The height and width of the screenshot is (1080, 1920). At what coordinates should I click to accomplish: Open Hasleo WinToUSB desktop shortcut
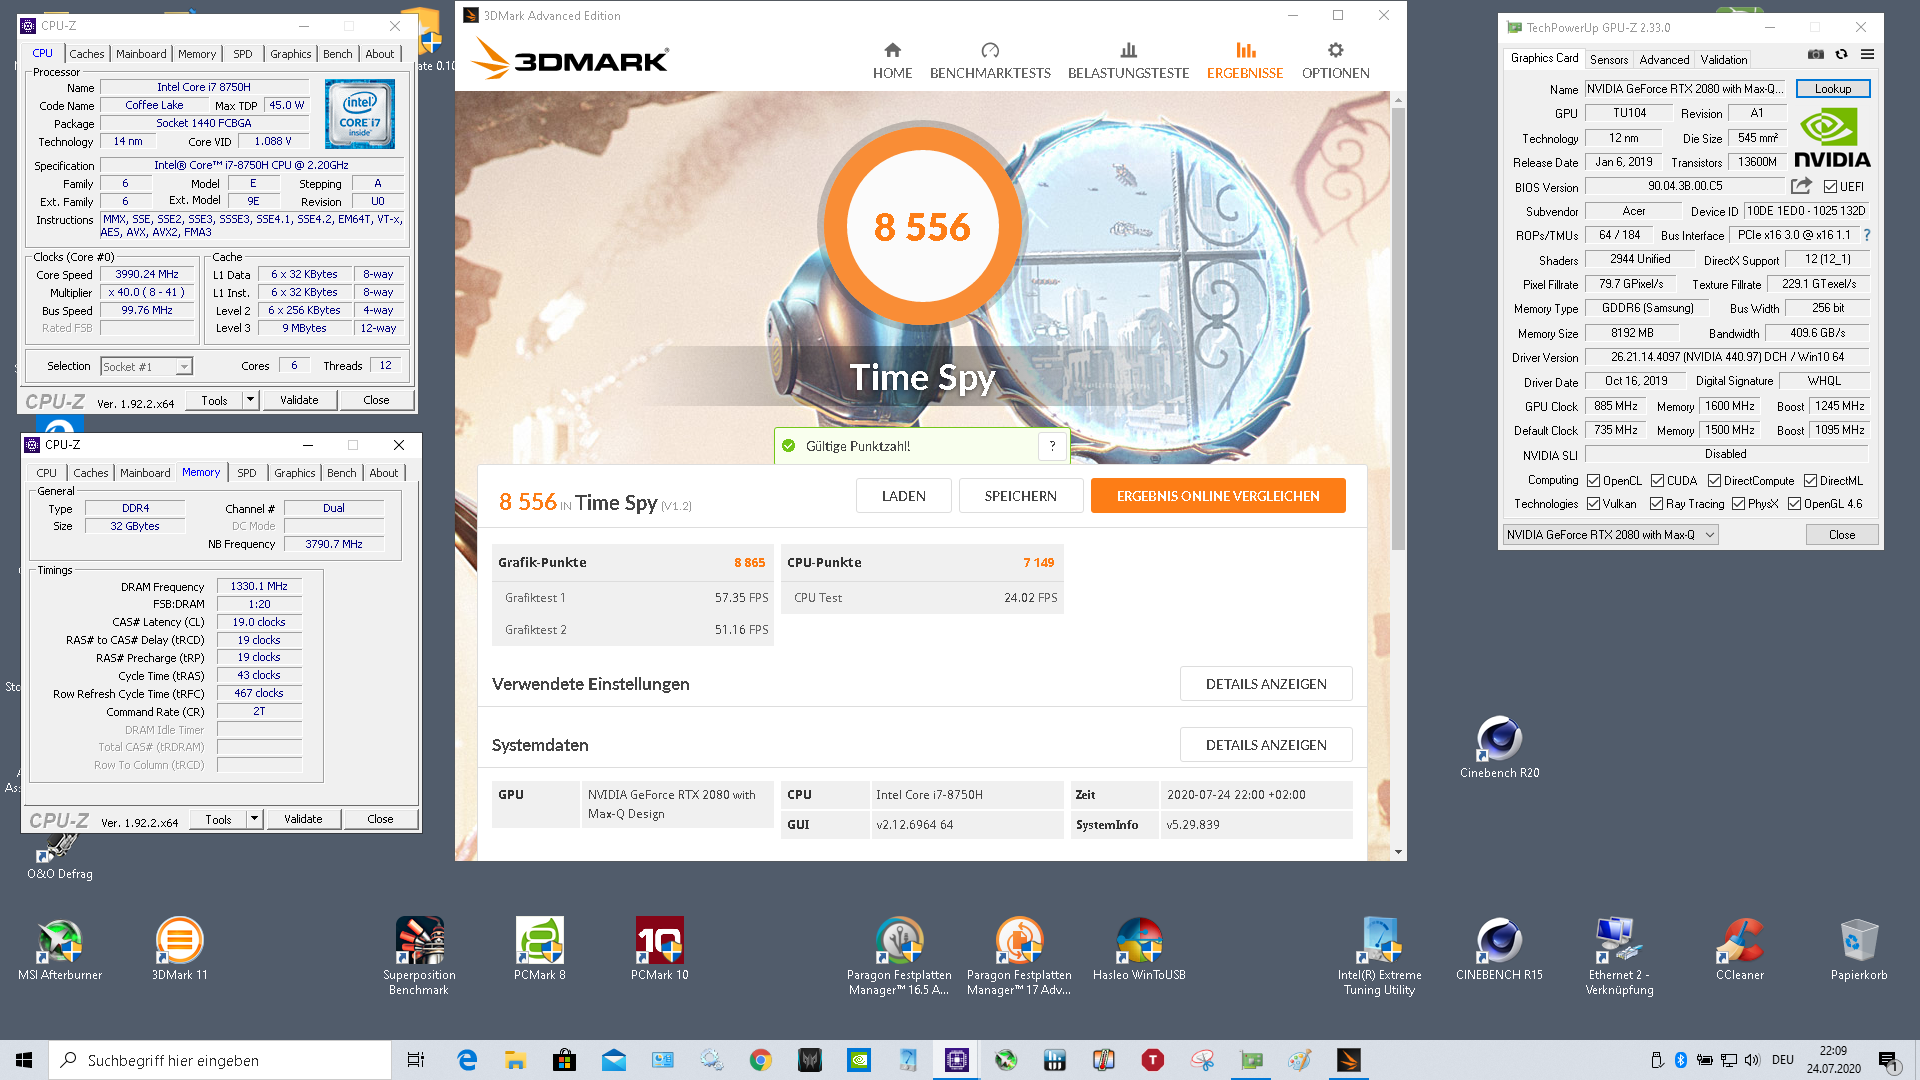tap(1139, 949)
